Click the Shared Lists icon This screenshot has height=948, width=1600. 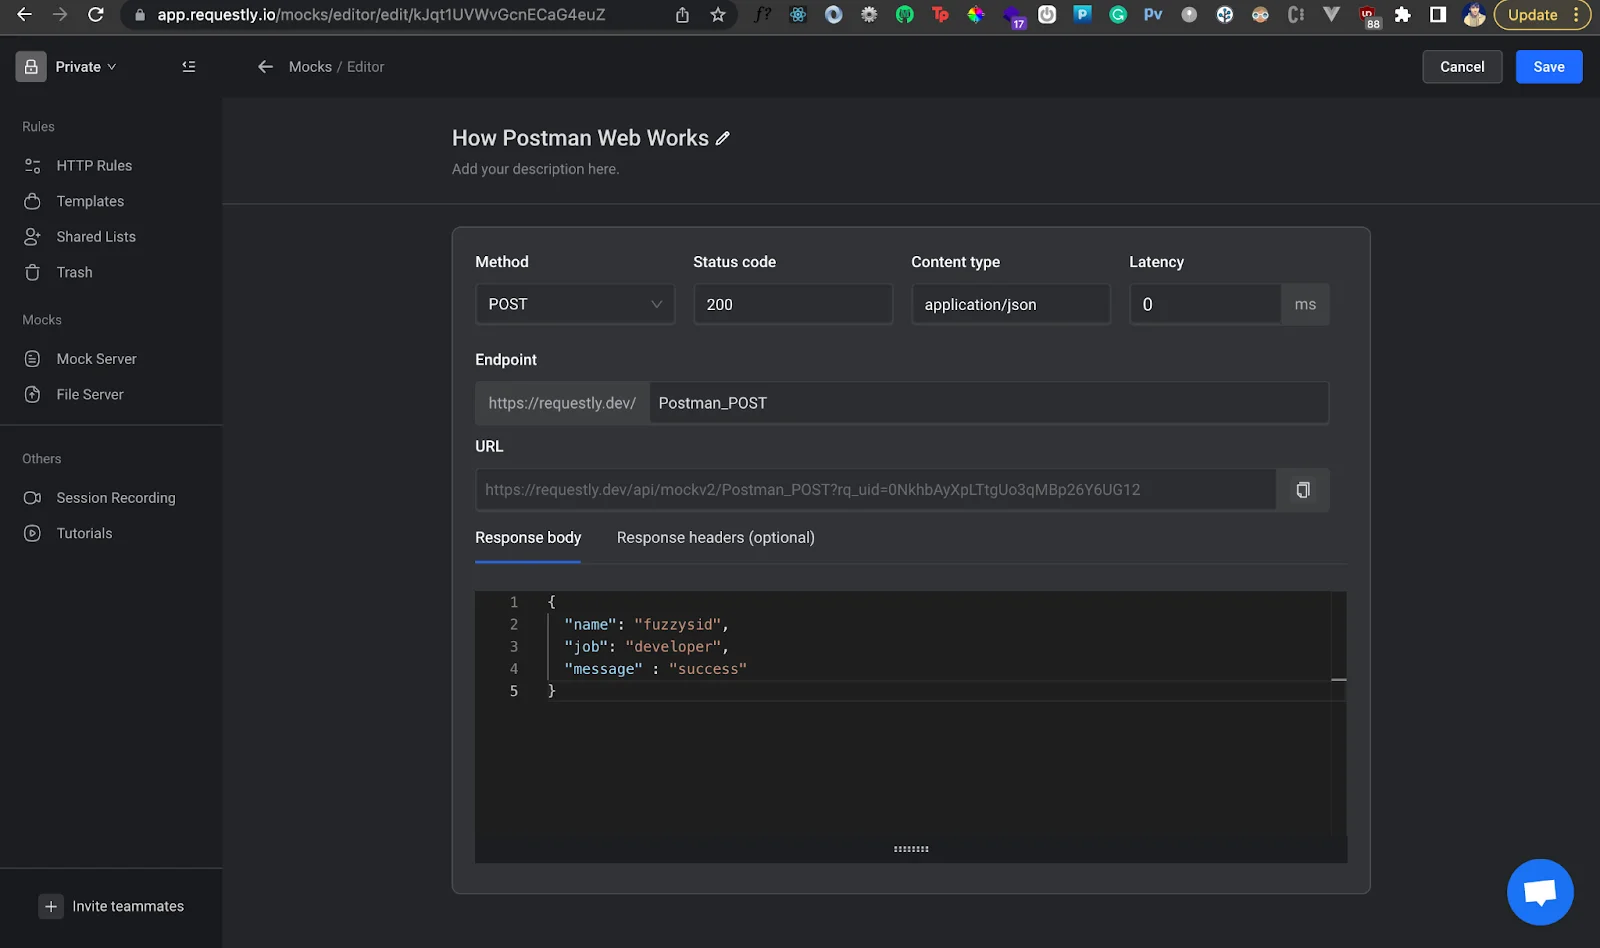[32, 237]
